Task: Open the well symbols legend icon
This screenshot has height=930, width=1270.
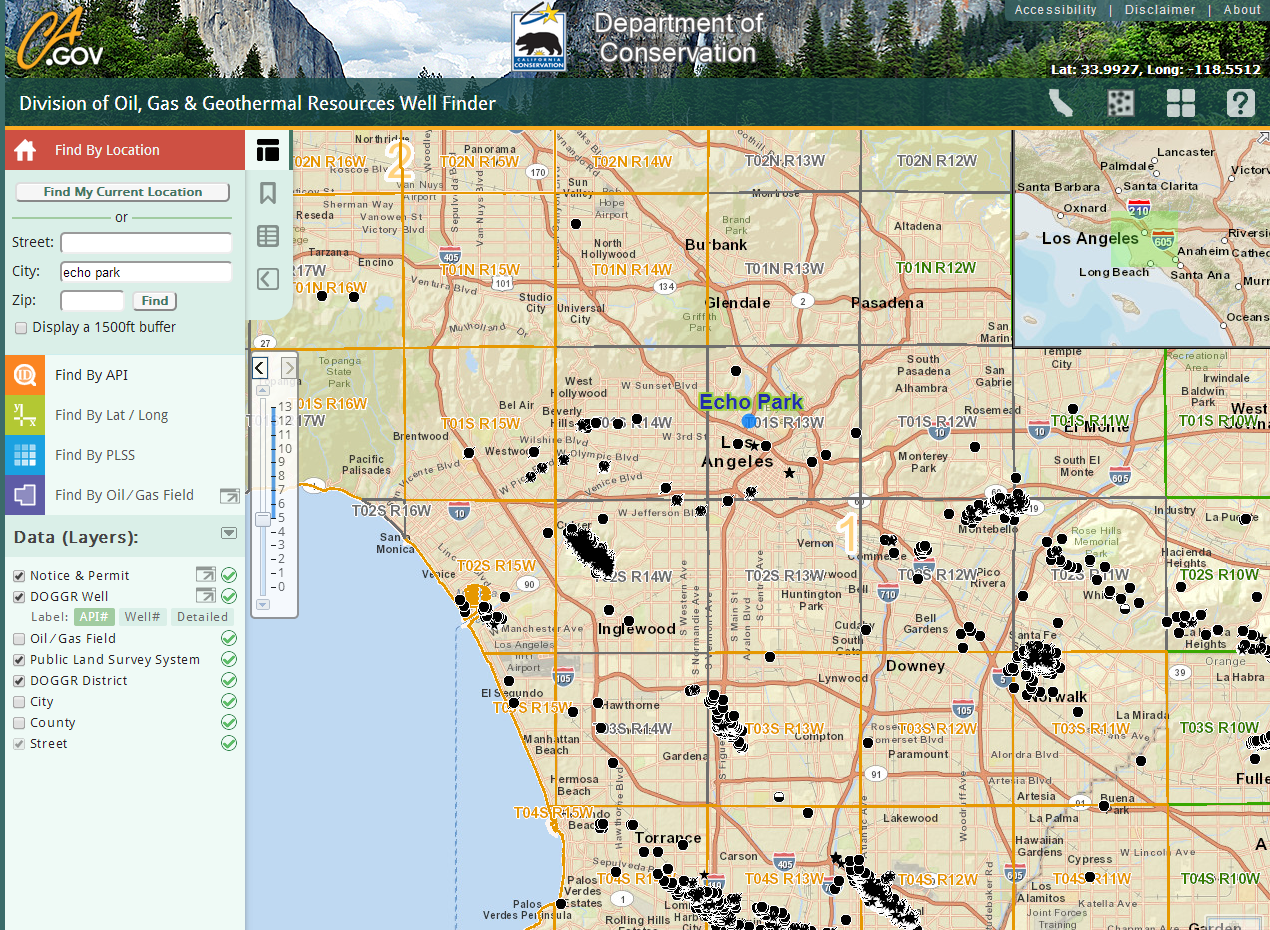Action: (1120, 102)
